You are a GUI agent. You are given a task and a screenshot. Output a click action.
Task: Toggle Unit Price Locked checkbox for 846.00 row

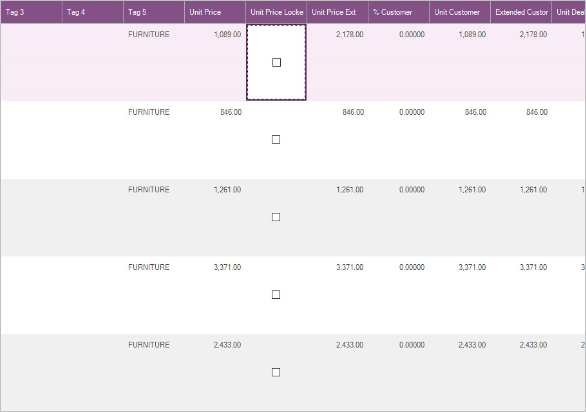click(276, 139)
